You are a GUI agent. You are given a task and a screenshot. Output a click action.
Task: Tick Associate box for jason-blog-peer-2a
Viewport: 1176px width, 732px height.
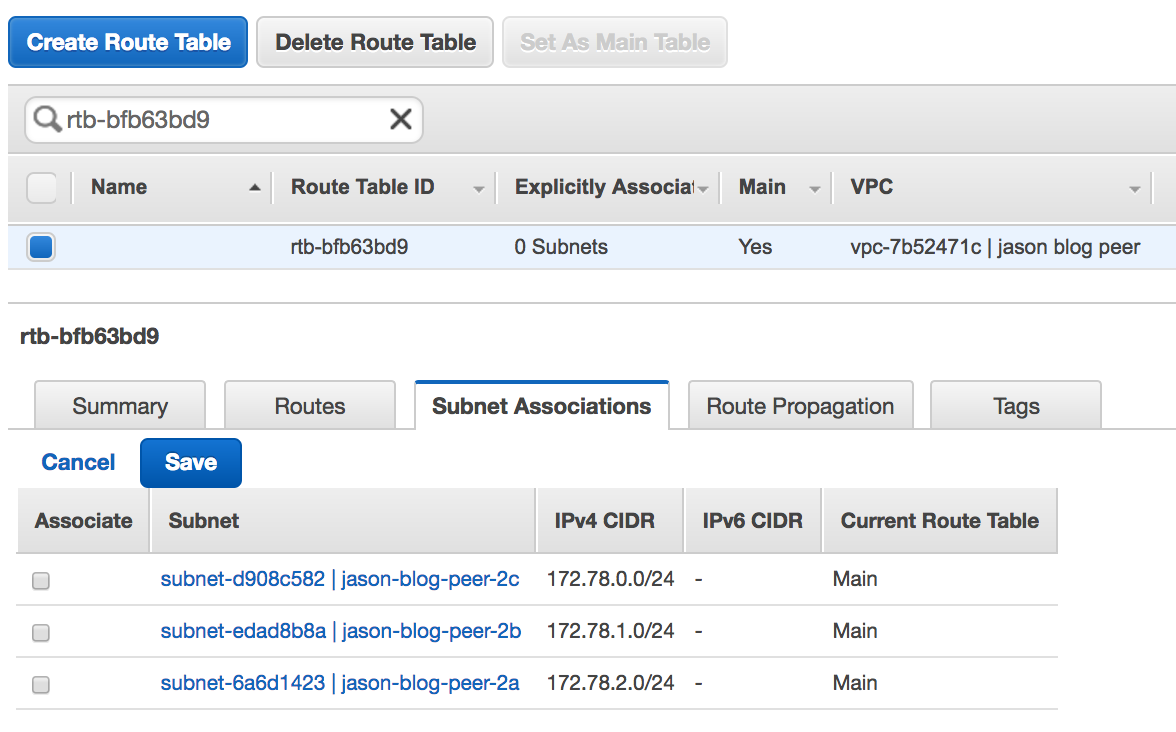coord(41,685)
